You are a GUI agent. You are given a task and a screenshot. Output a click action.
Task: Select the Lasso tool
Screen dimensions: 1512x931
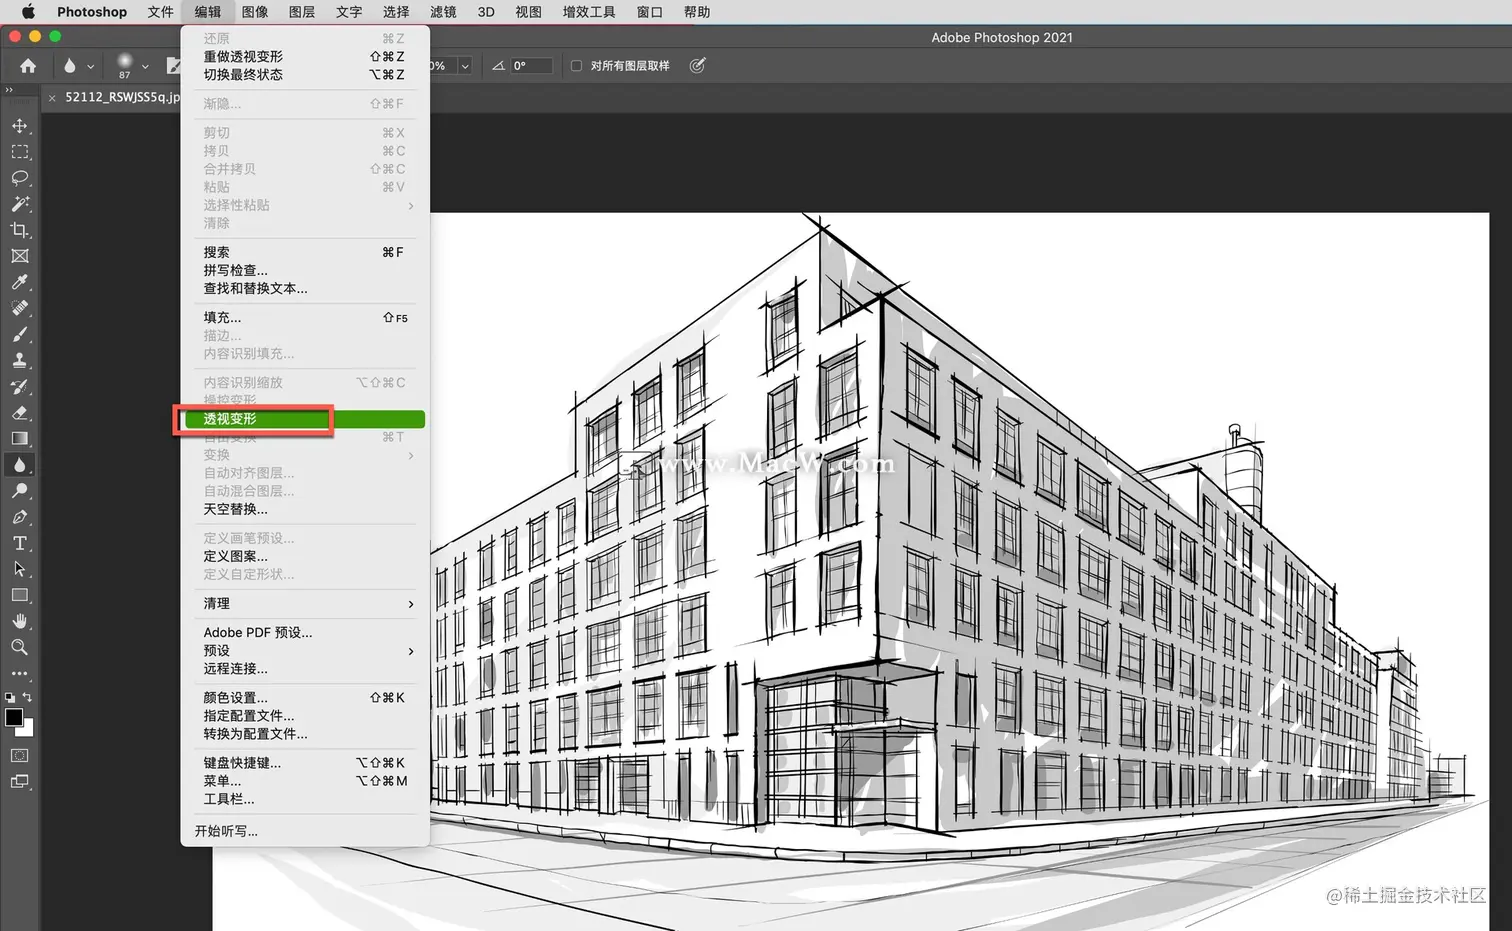20,178
